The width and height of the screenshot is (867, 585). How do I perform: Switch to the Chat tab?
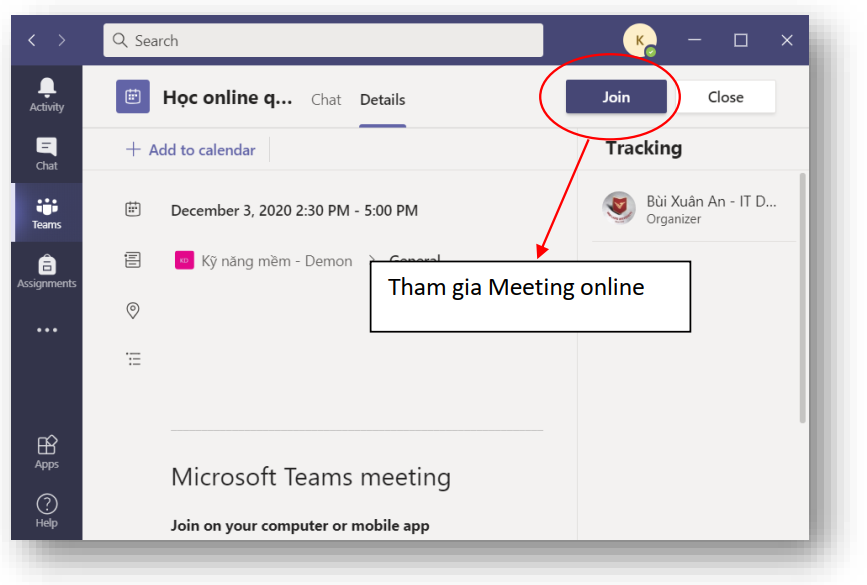[326, 99]
